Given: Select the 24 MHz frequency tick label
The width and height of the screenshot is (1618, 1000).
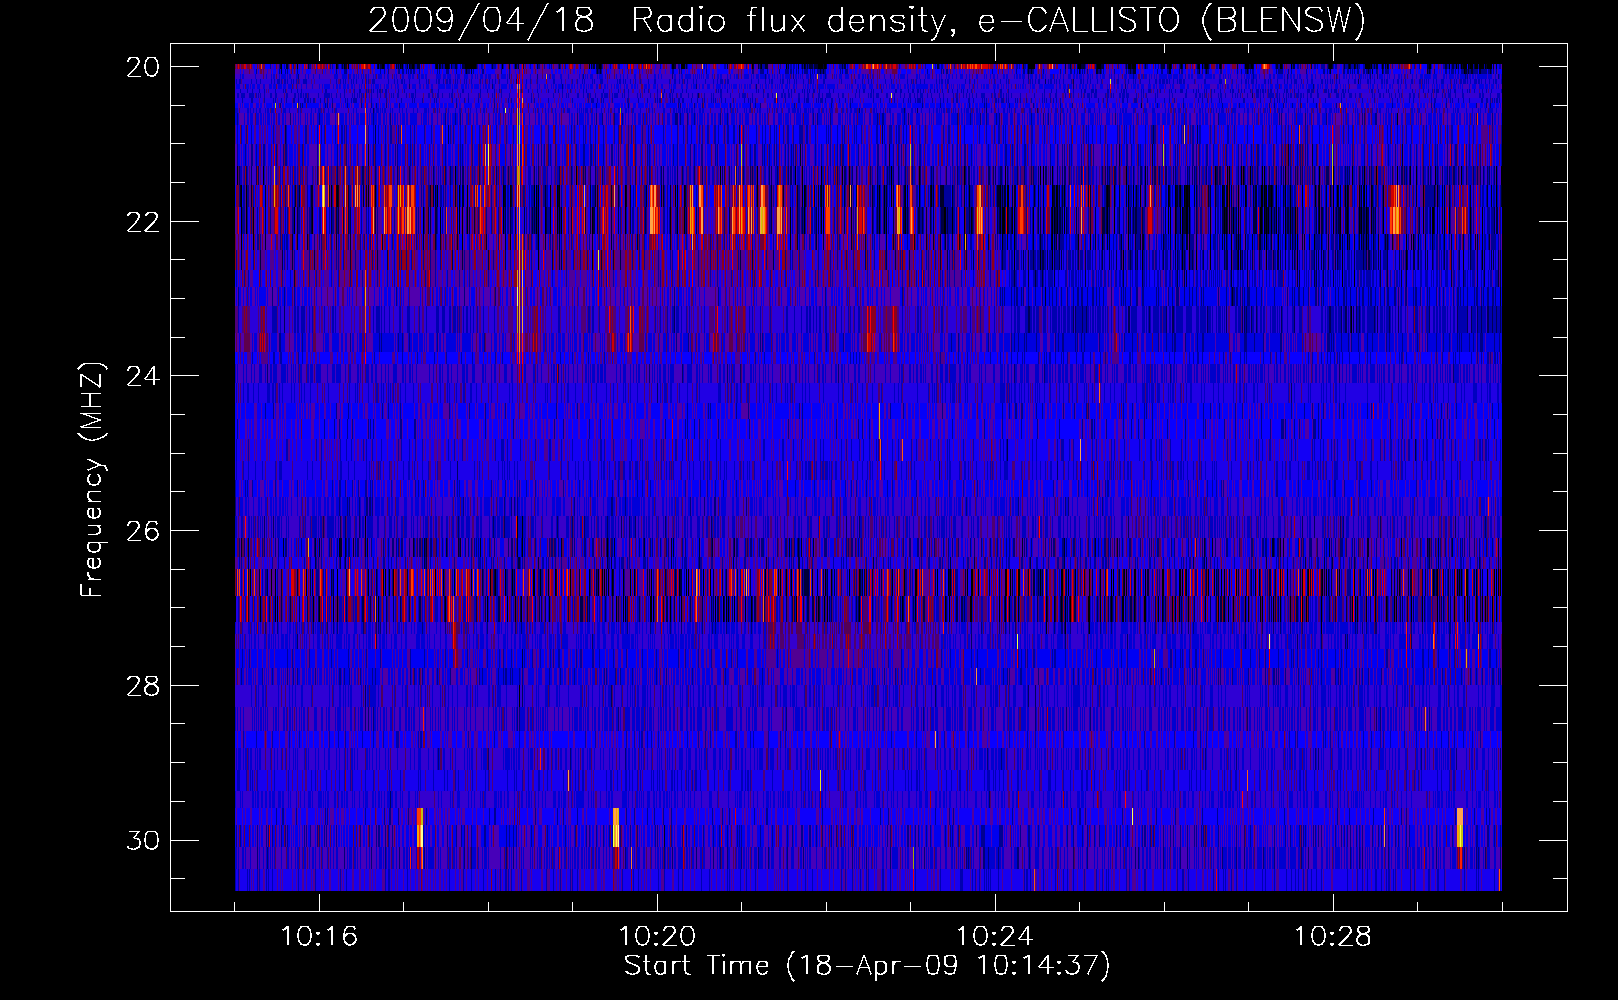Looking at the screenshot, I should click(x=143, y=377).
